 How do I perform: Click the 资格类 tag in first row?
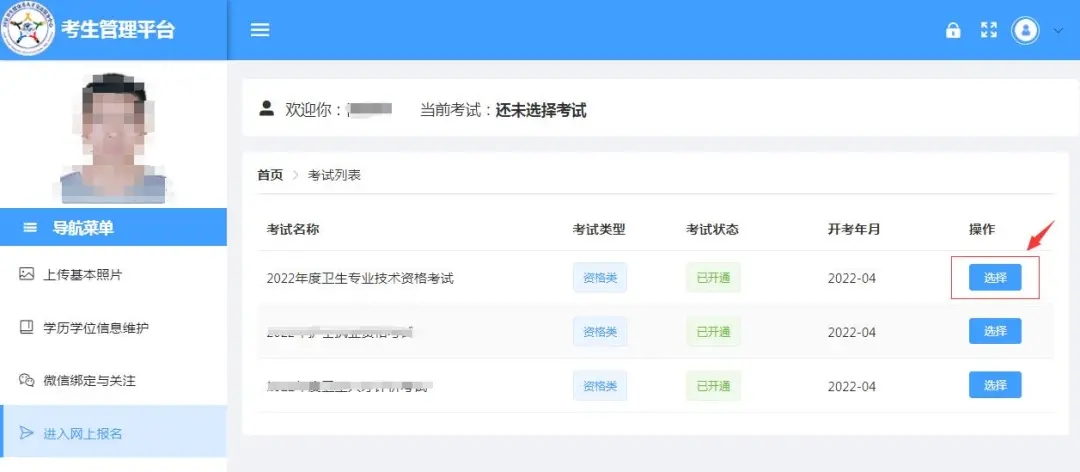(x=600, y=278)
